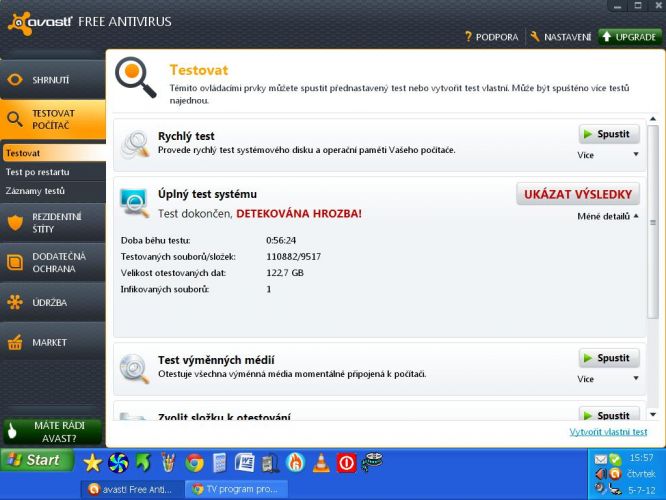Image resolution: width=666 pixels, height=500 pixels.
Task: Click the test duration value 0:56:24
Action: (x=281, y=240)
